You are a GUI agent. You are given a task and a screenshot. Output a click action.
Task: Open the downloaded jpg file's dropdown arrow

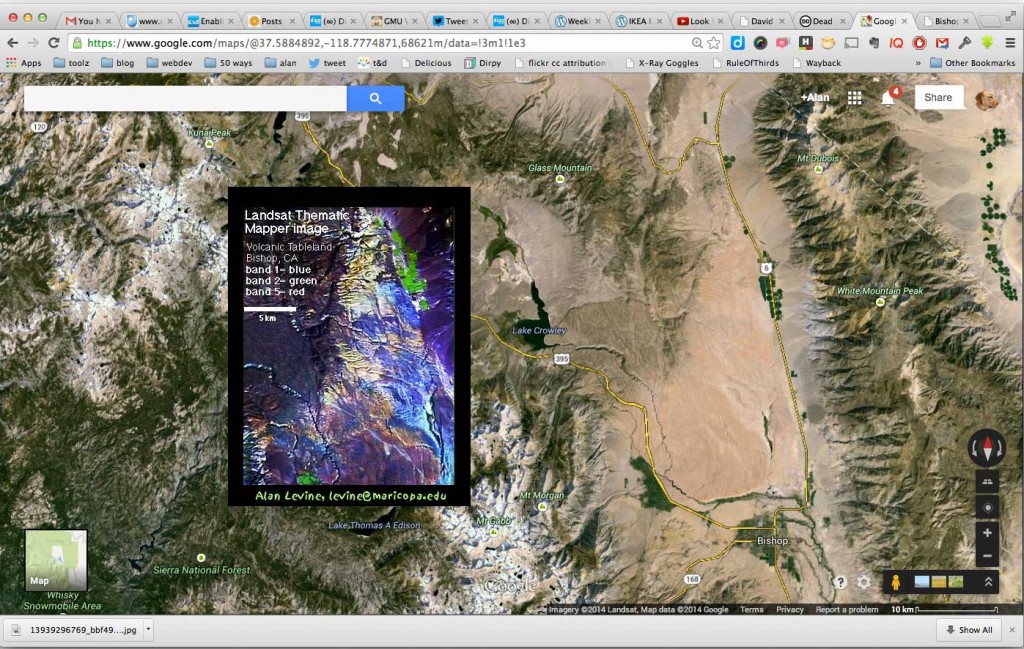[148, 629]
